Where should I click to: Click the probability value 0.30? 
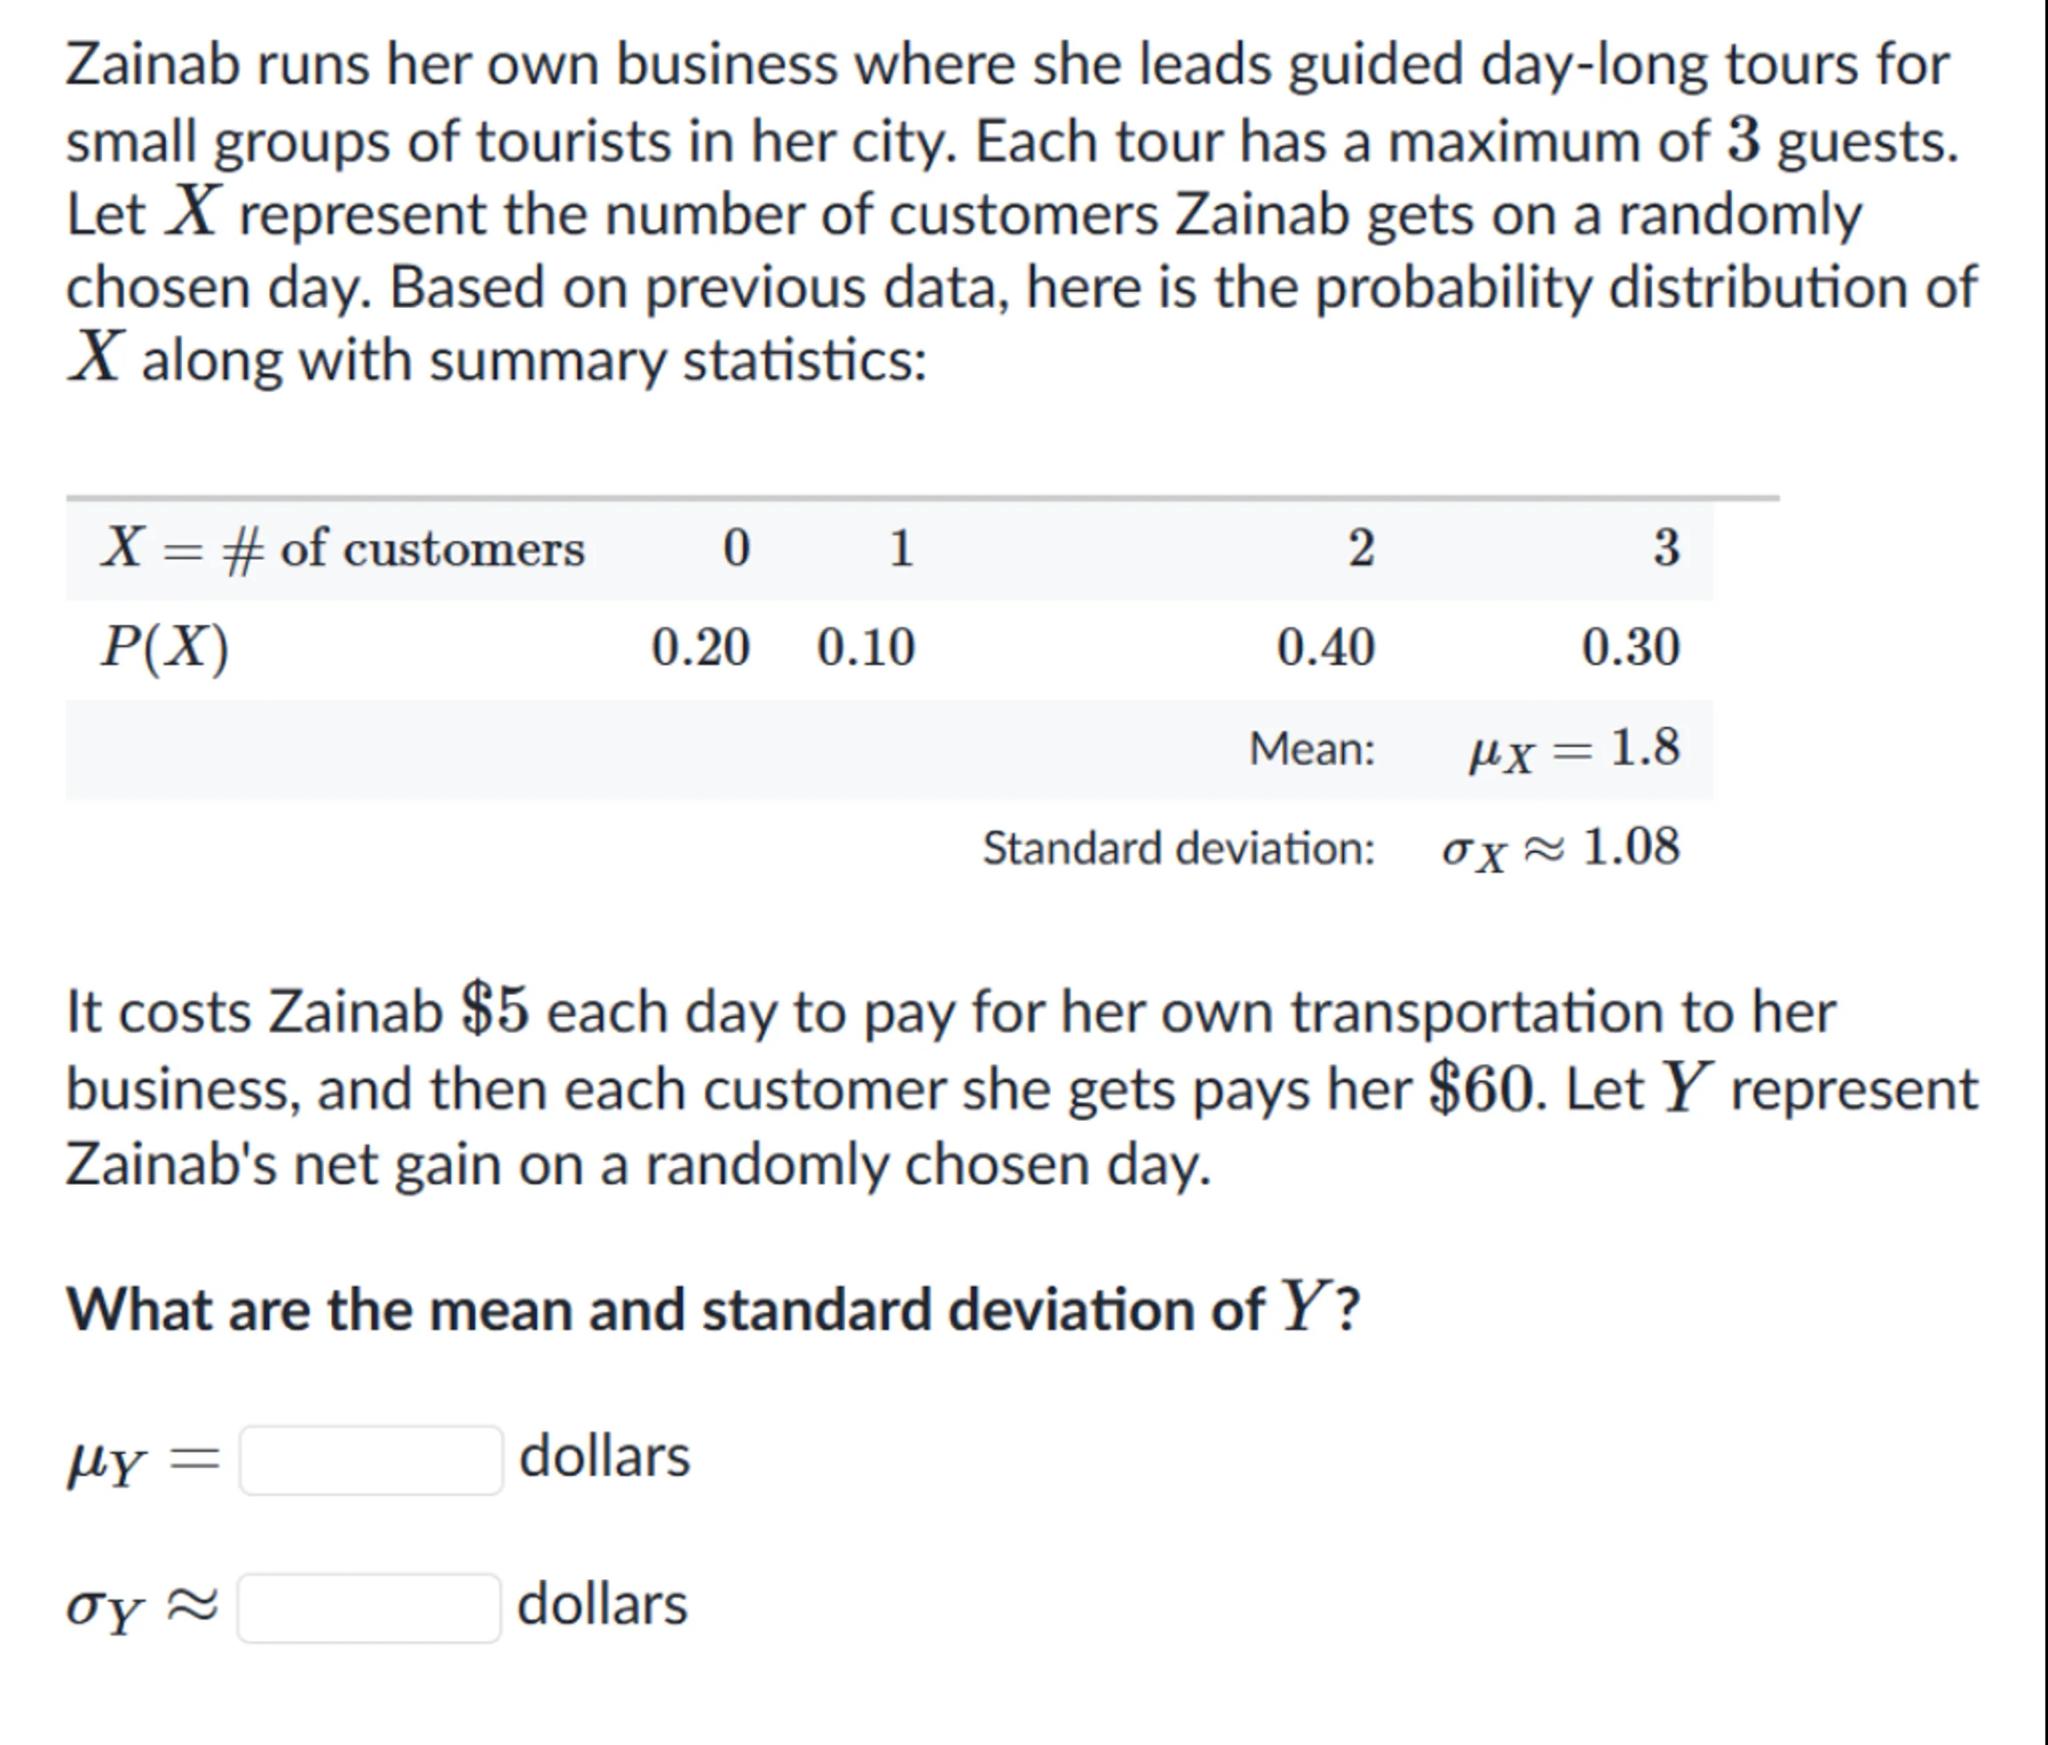(x=1630, y=647)
